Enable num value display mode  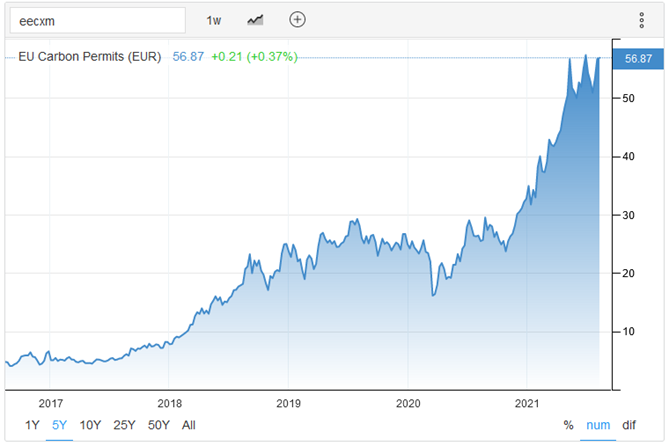[598, 425]
